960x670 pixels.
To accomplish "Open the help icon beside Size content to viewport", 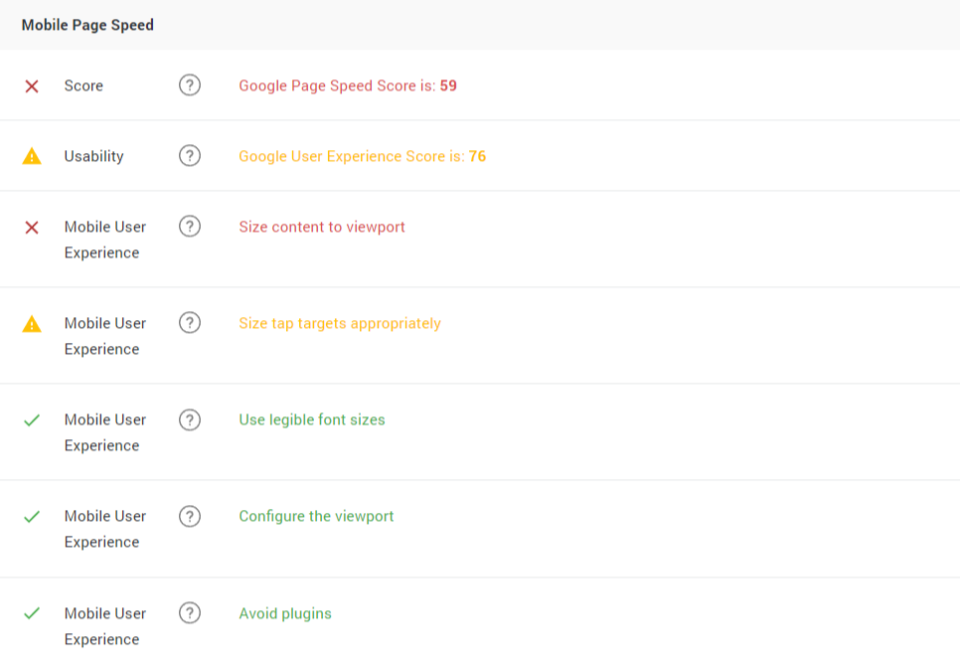I will tap(189, 226).
